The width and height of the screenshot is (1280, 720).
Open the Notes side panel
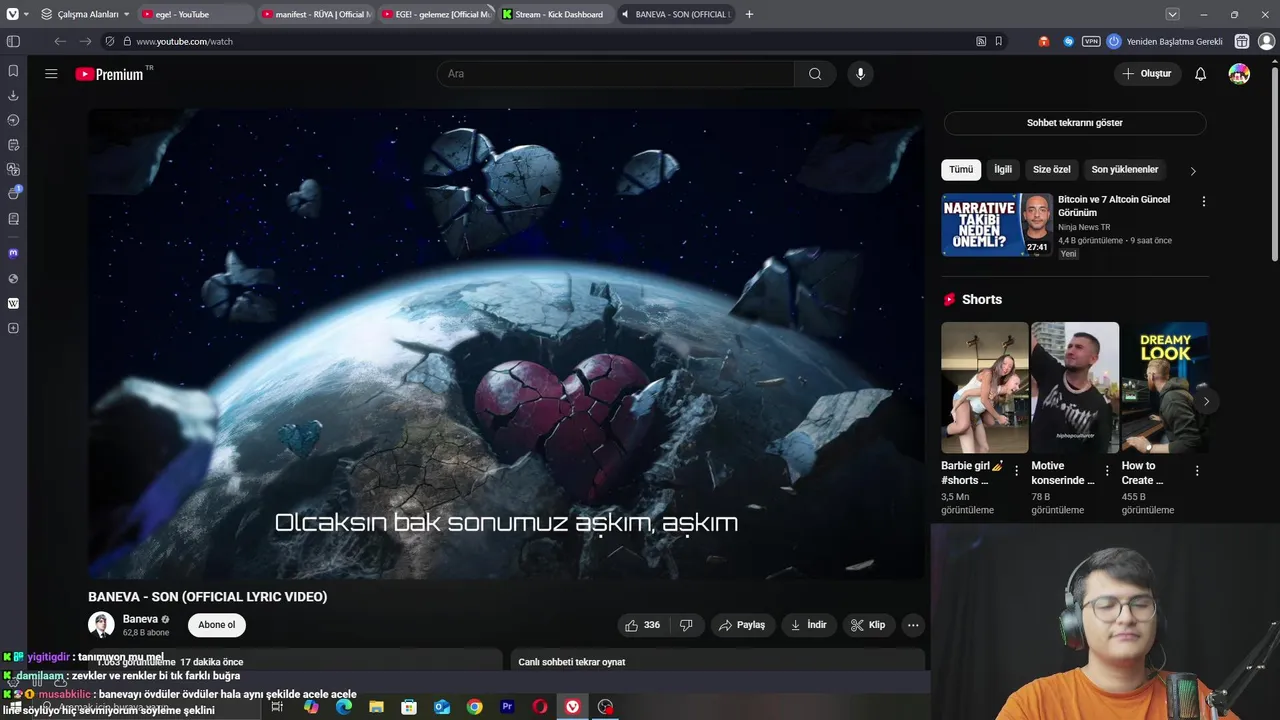13,145
